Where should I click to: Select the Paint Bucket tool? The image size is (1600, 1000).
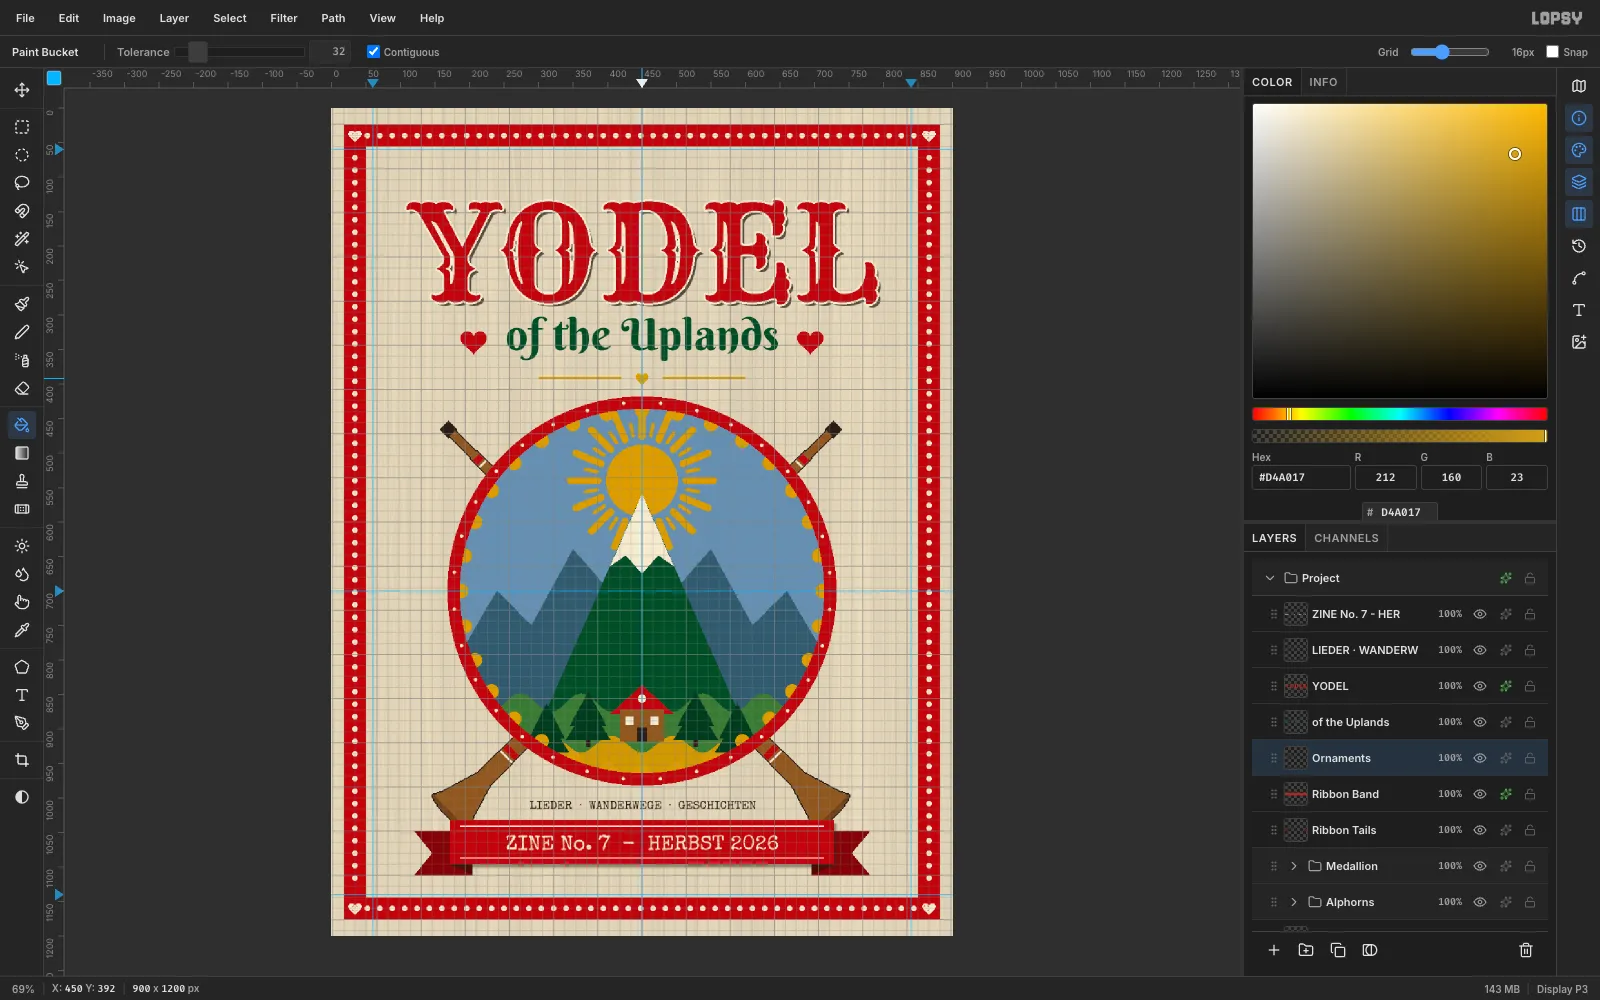click(x=22, y=425)
